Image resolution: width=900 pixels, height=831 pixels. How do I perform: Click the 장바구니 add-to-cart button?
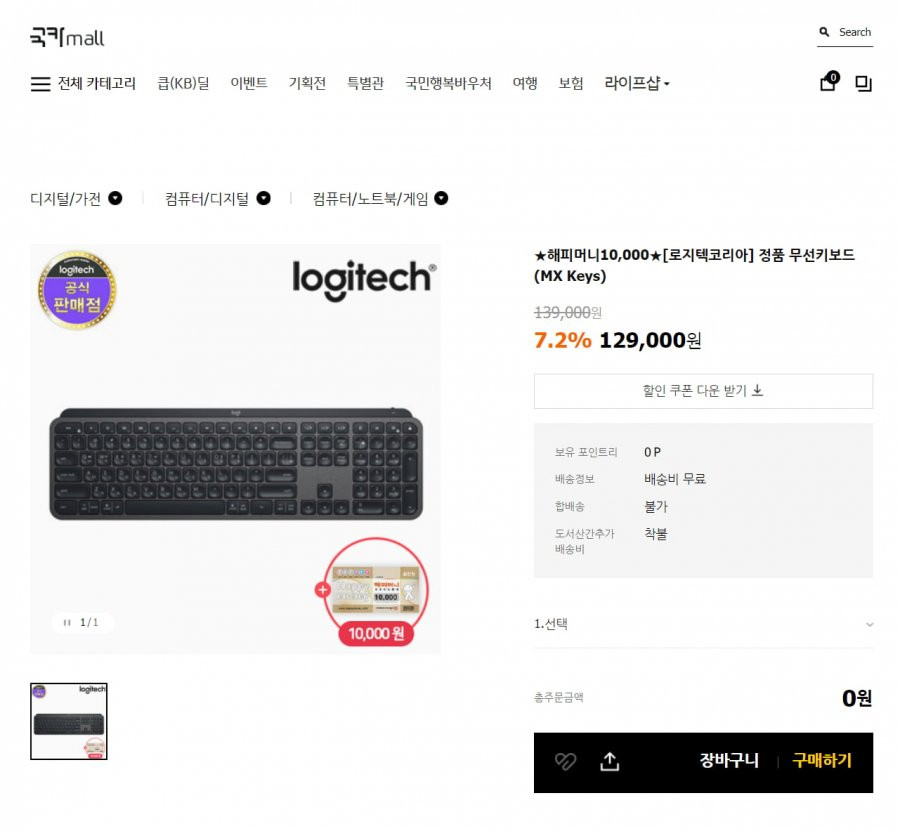pyautogui.click(x=729, y=761)
